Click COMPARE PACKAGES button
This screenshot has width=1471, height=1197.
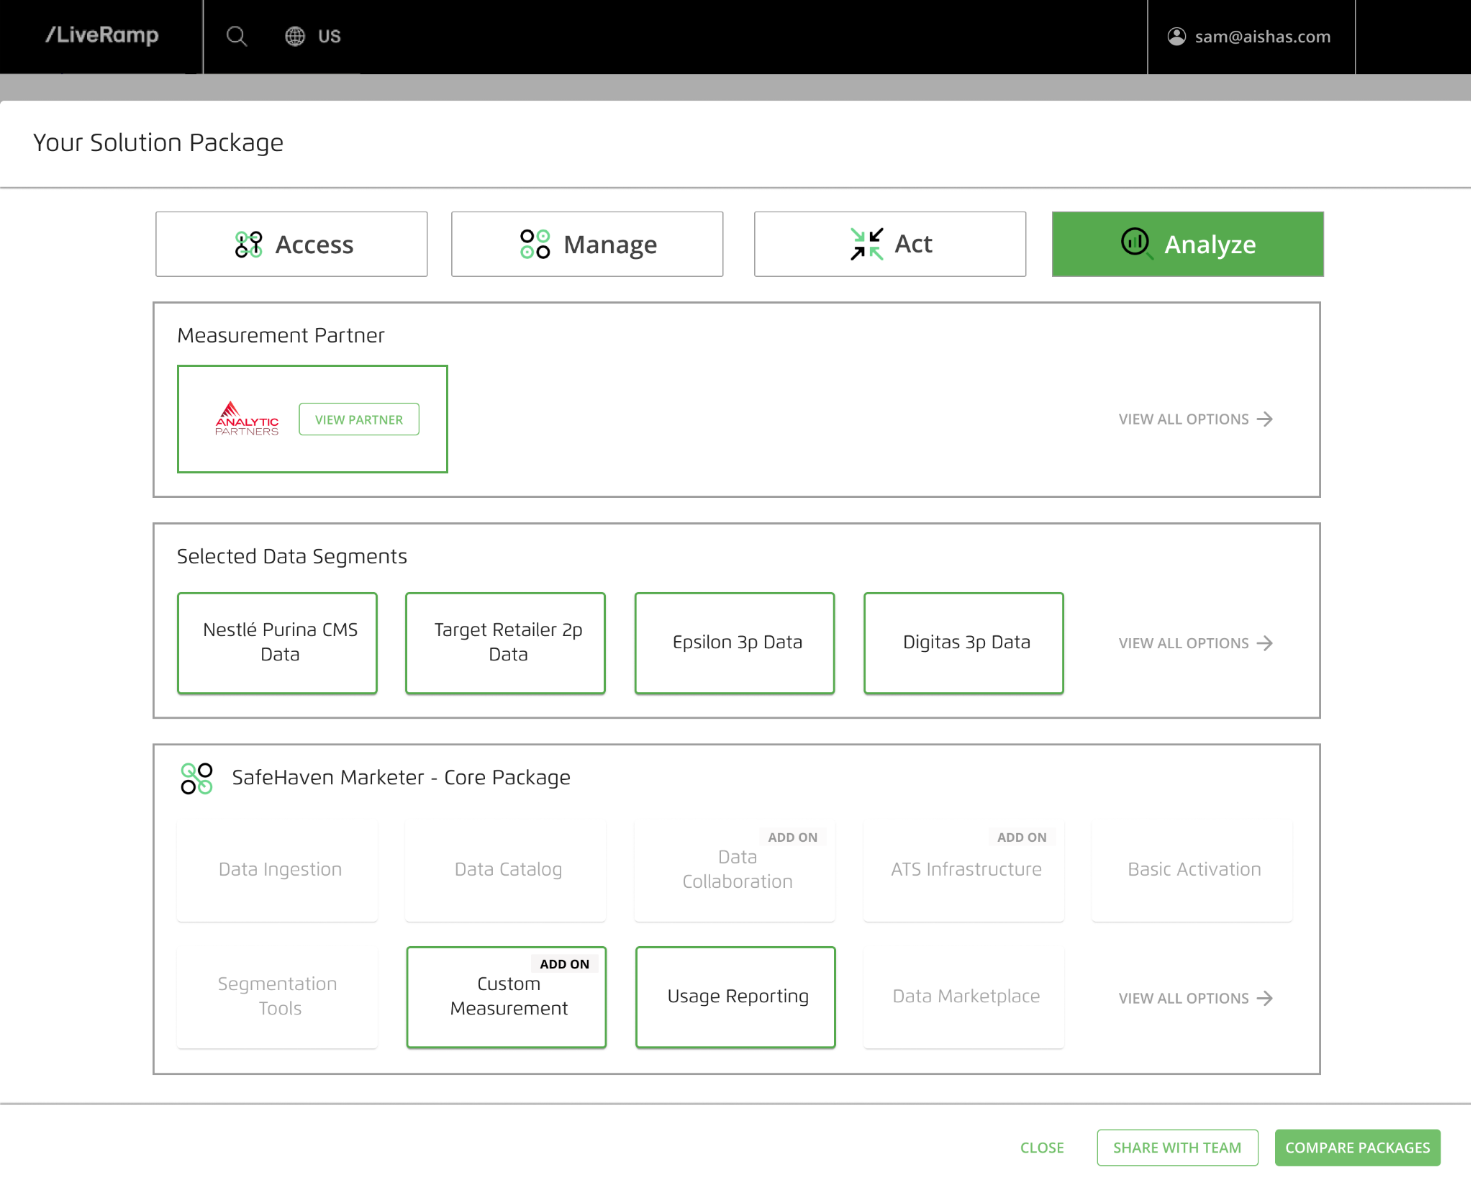1358,1148
